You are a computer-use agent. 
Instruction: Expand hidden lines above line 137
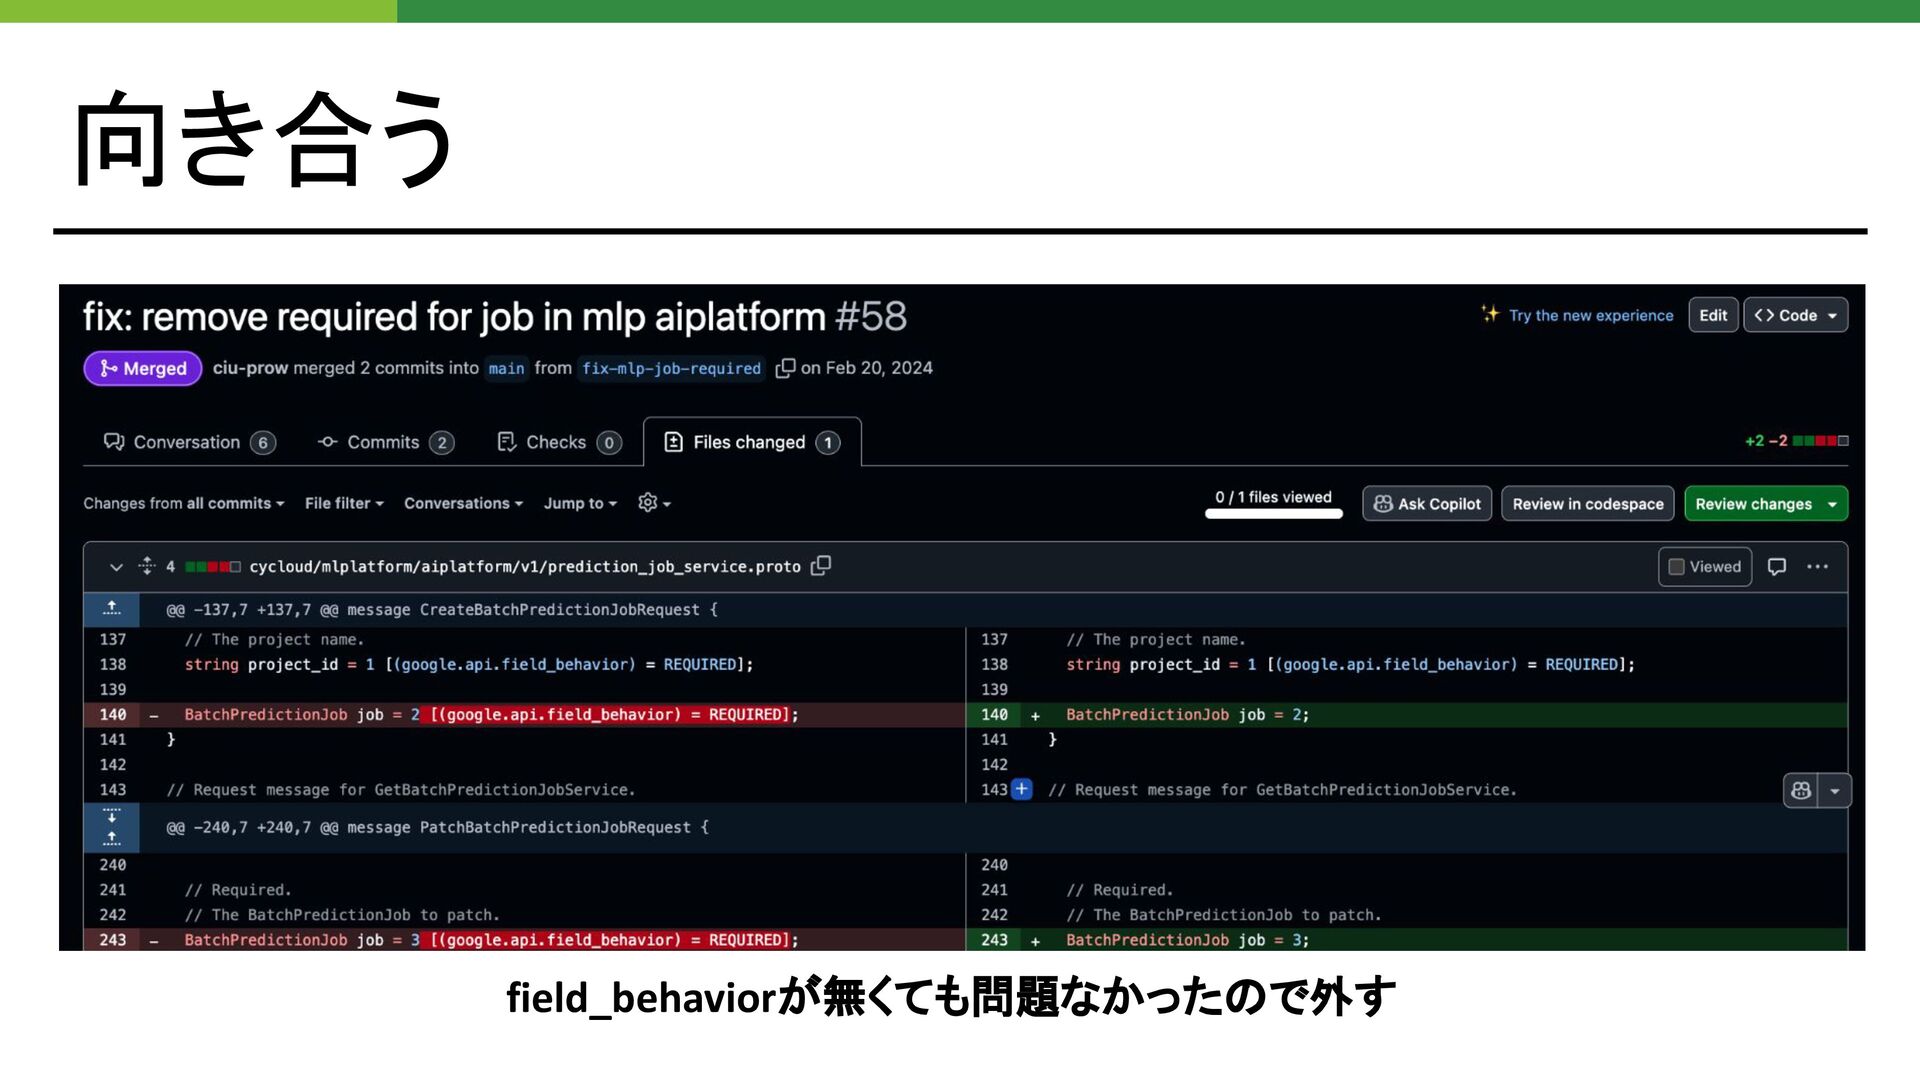click(112, 608)
